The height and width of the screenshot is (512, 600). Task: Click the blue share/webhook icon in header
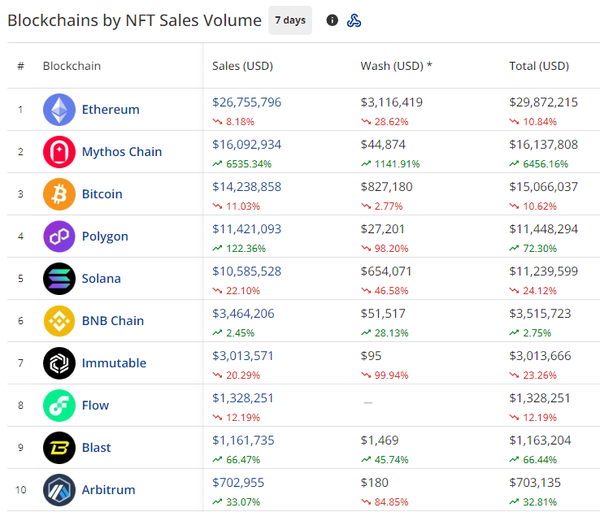coord(354,21)
